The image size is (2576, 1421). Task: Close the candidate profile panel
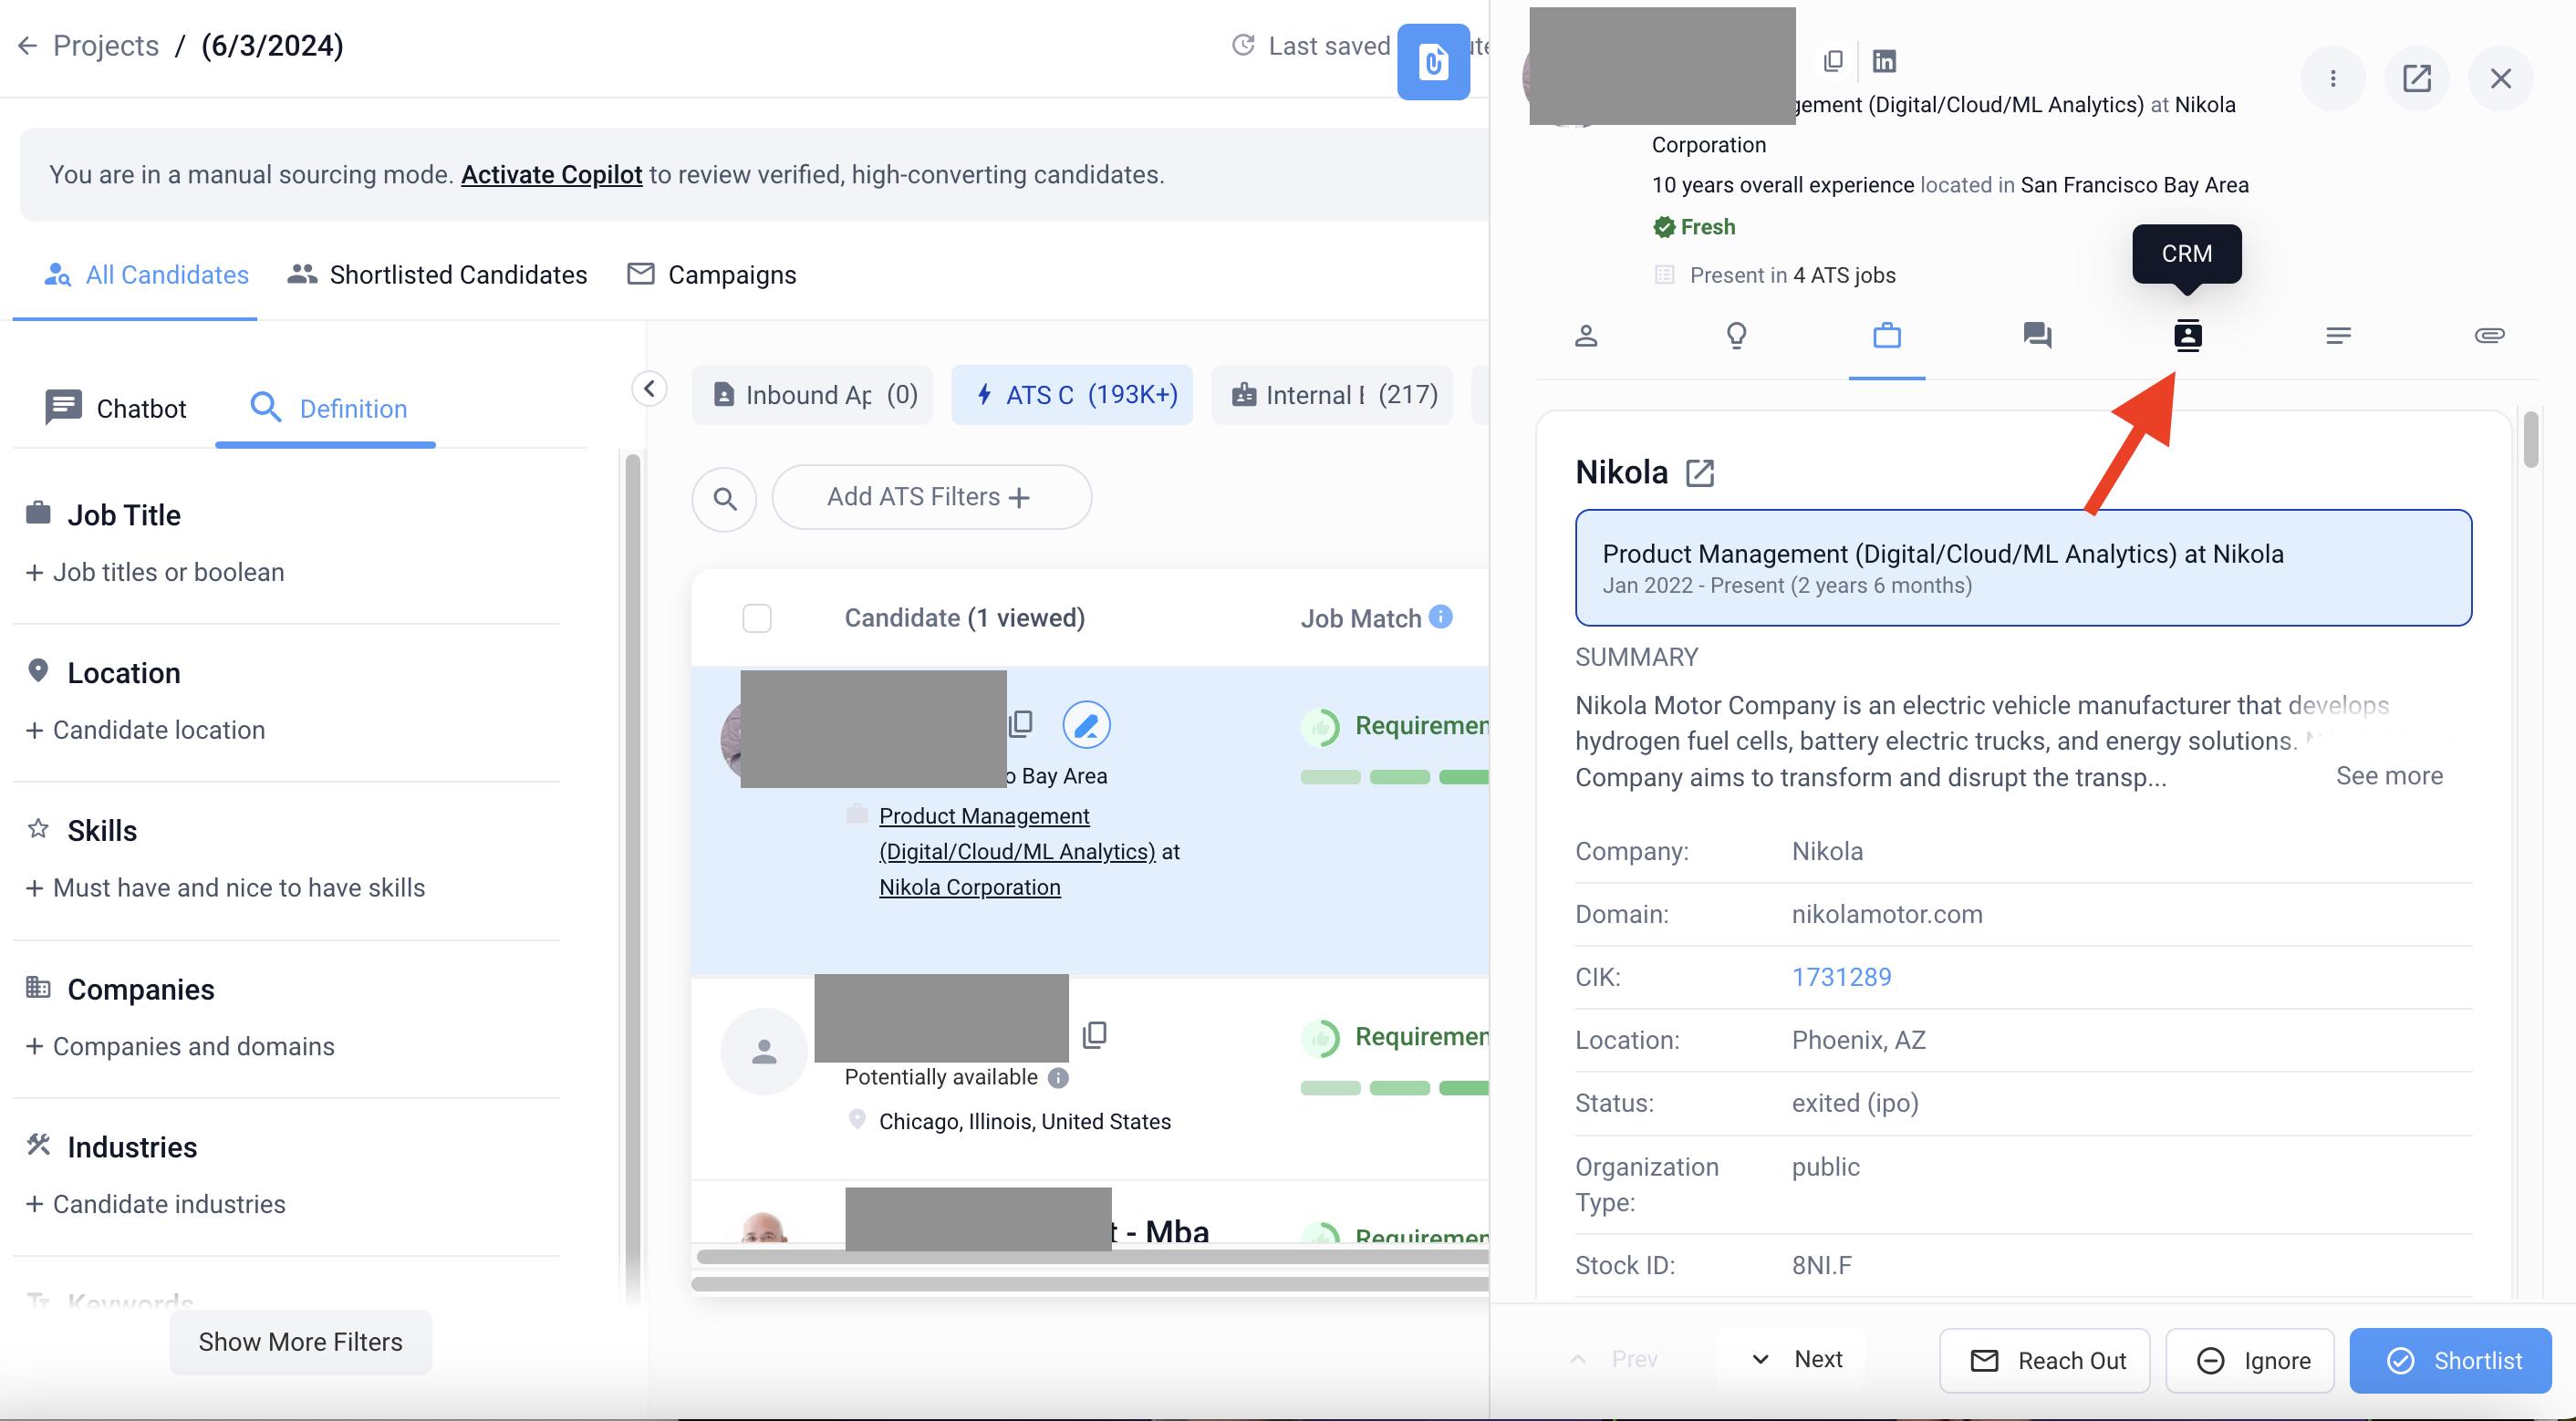coord(2500,78)
